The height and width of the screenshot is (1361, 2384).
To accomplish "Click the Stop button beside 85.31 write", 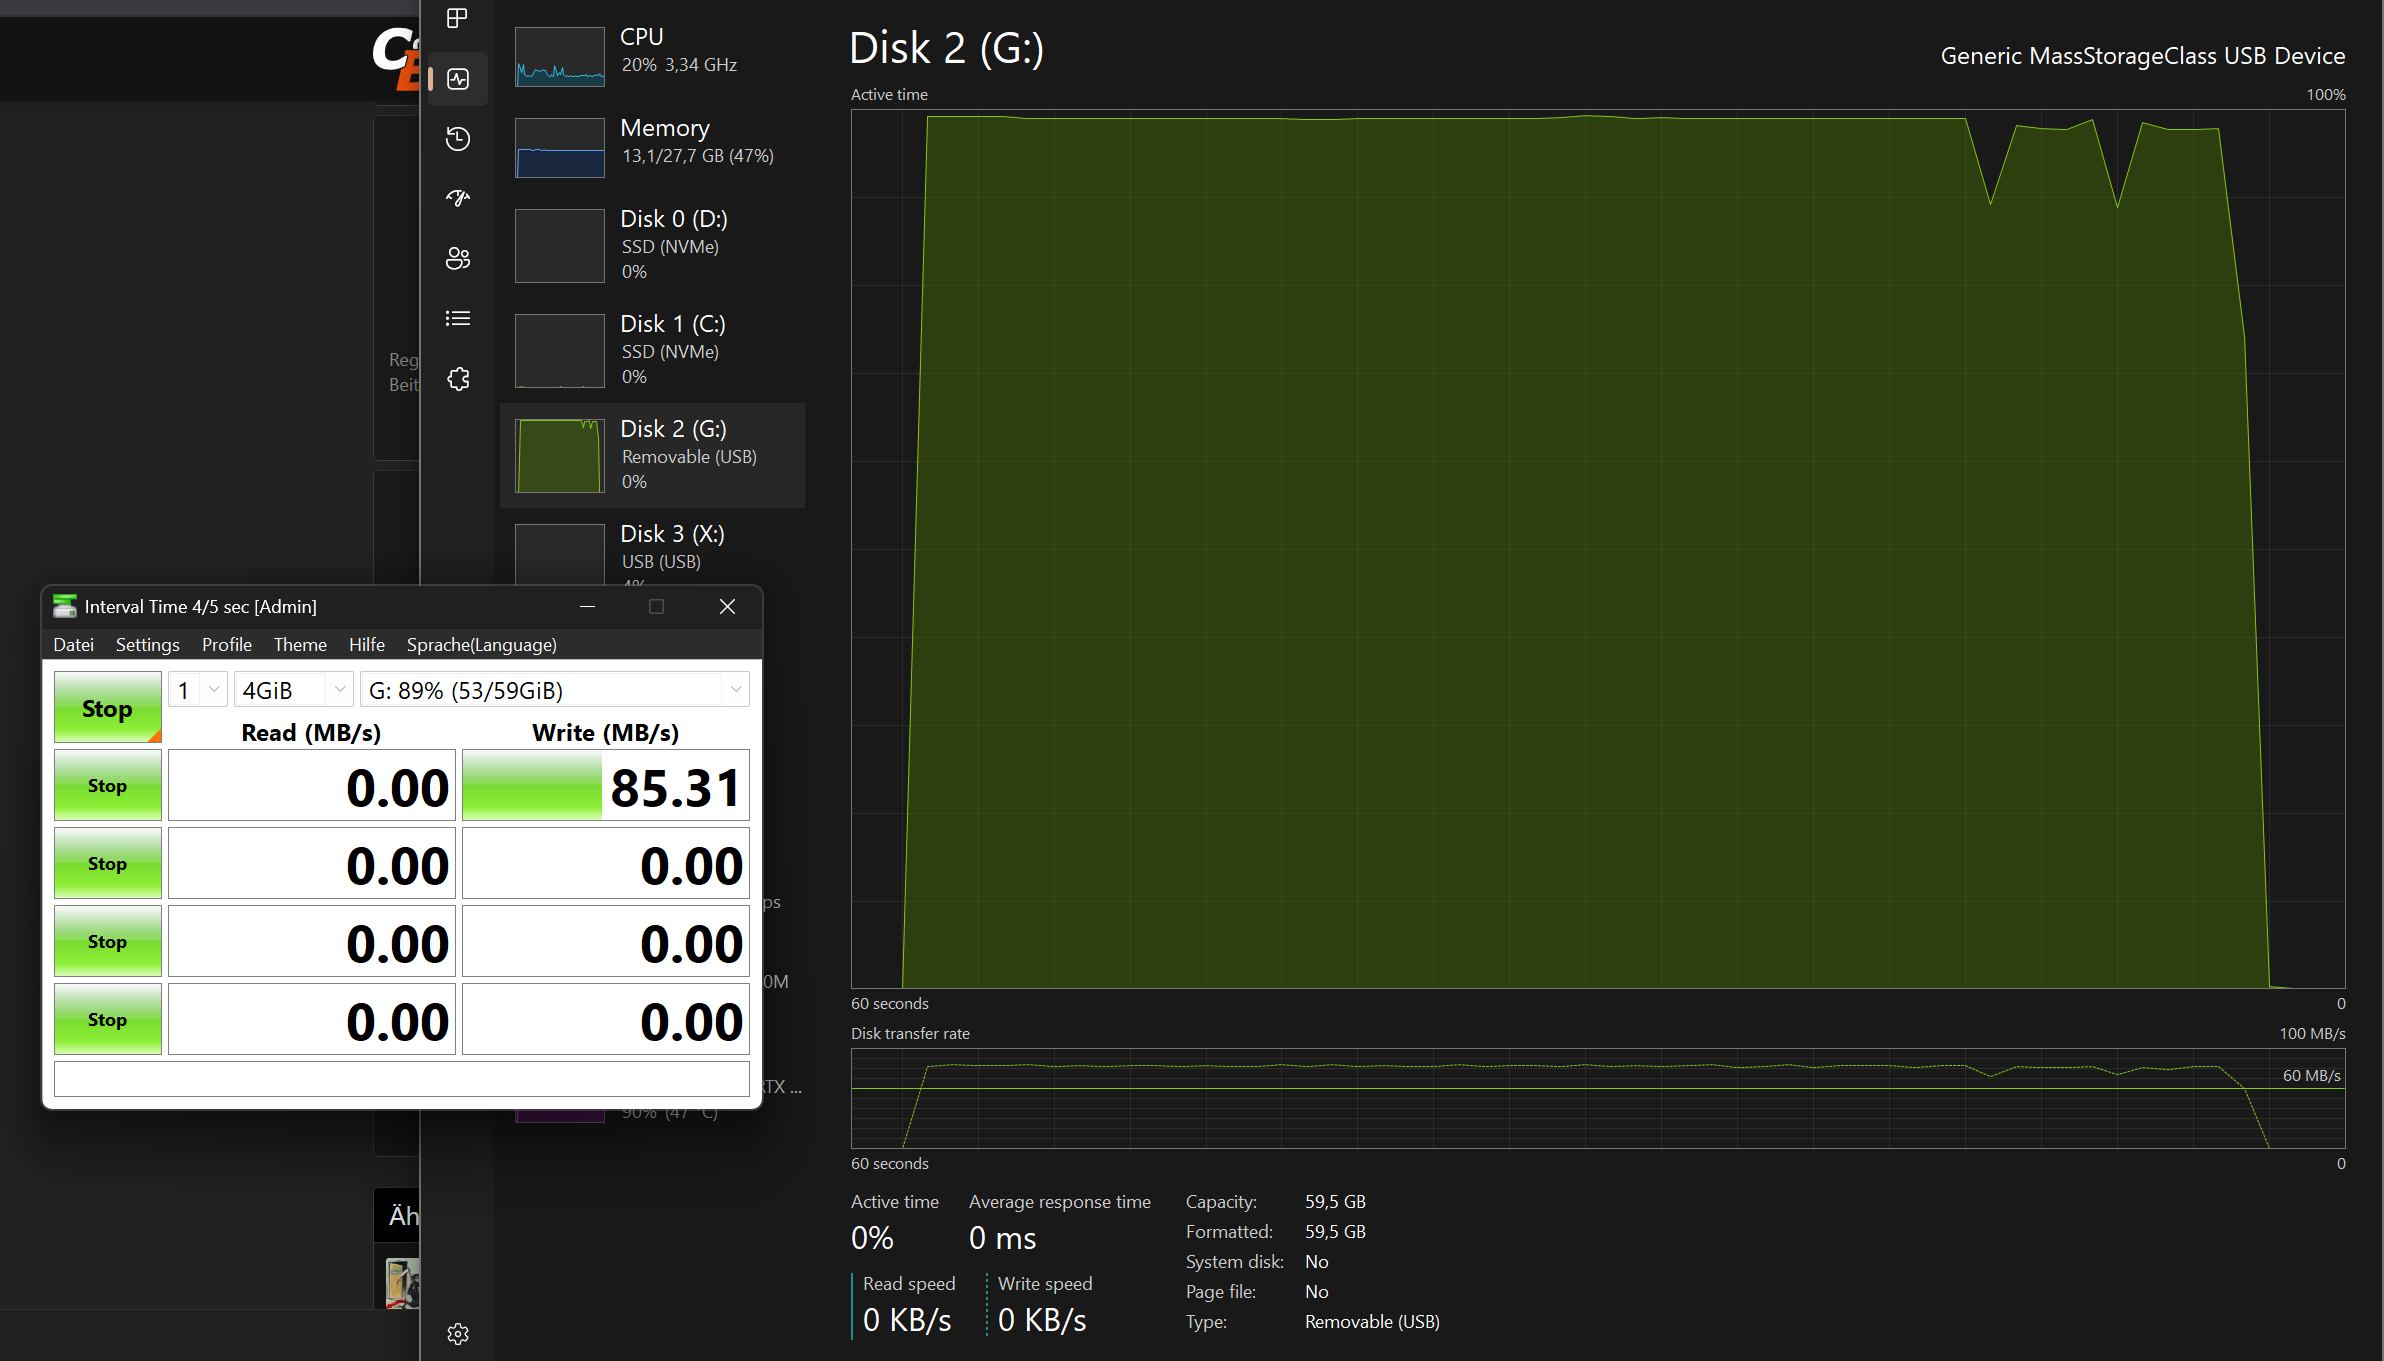I will pos(107,786).
